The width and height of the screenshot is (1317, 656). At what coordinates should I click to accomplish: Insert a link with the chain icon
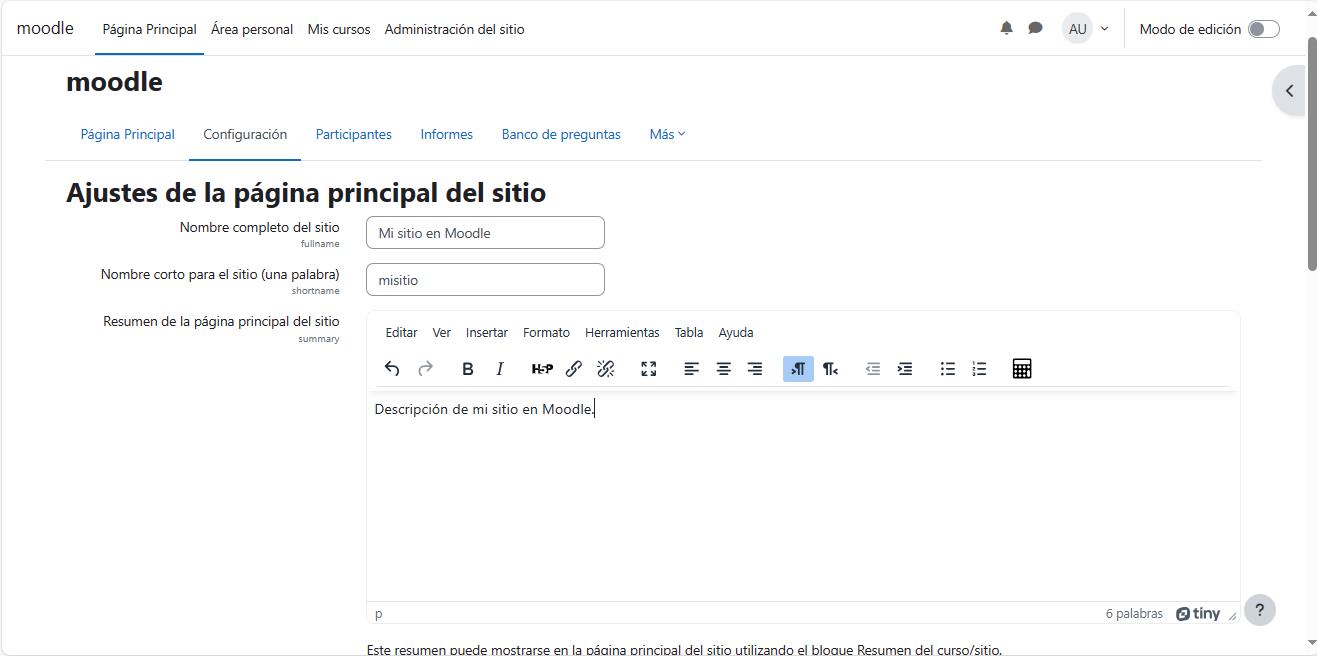[x=574, y=369]
